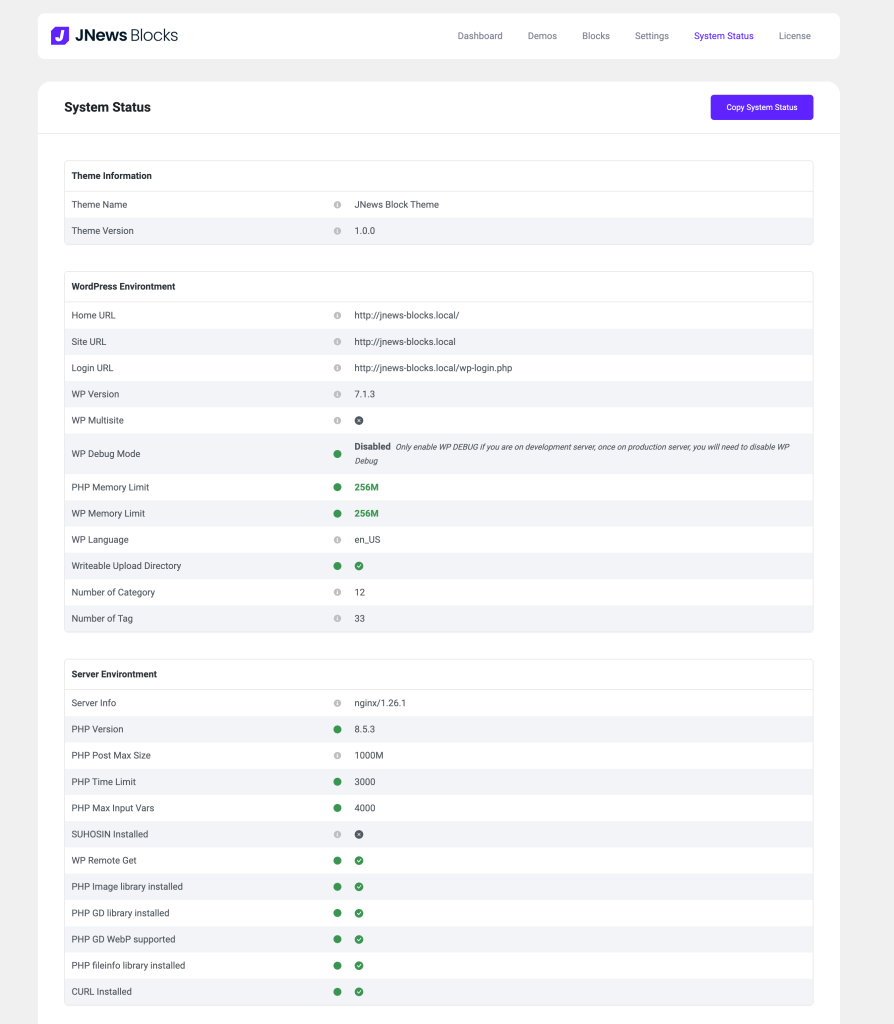
Task: Click info icon beside SUHOSIN Installed
Action: pyautogui.click(x=337, y=834)
